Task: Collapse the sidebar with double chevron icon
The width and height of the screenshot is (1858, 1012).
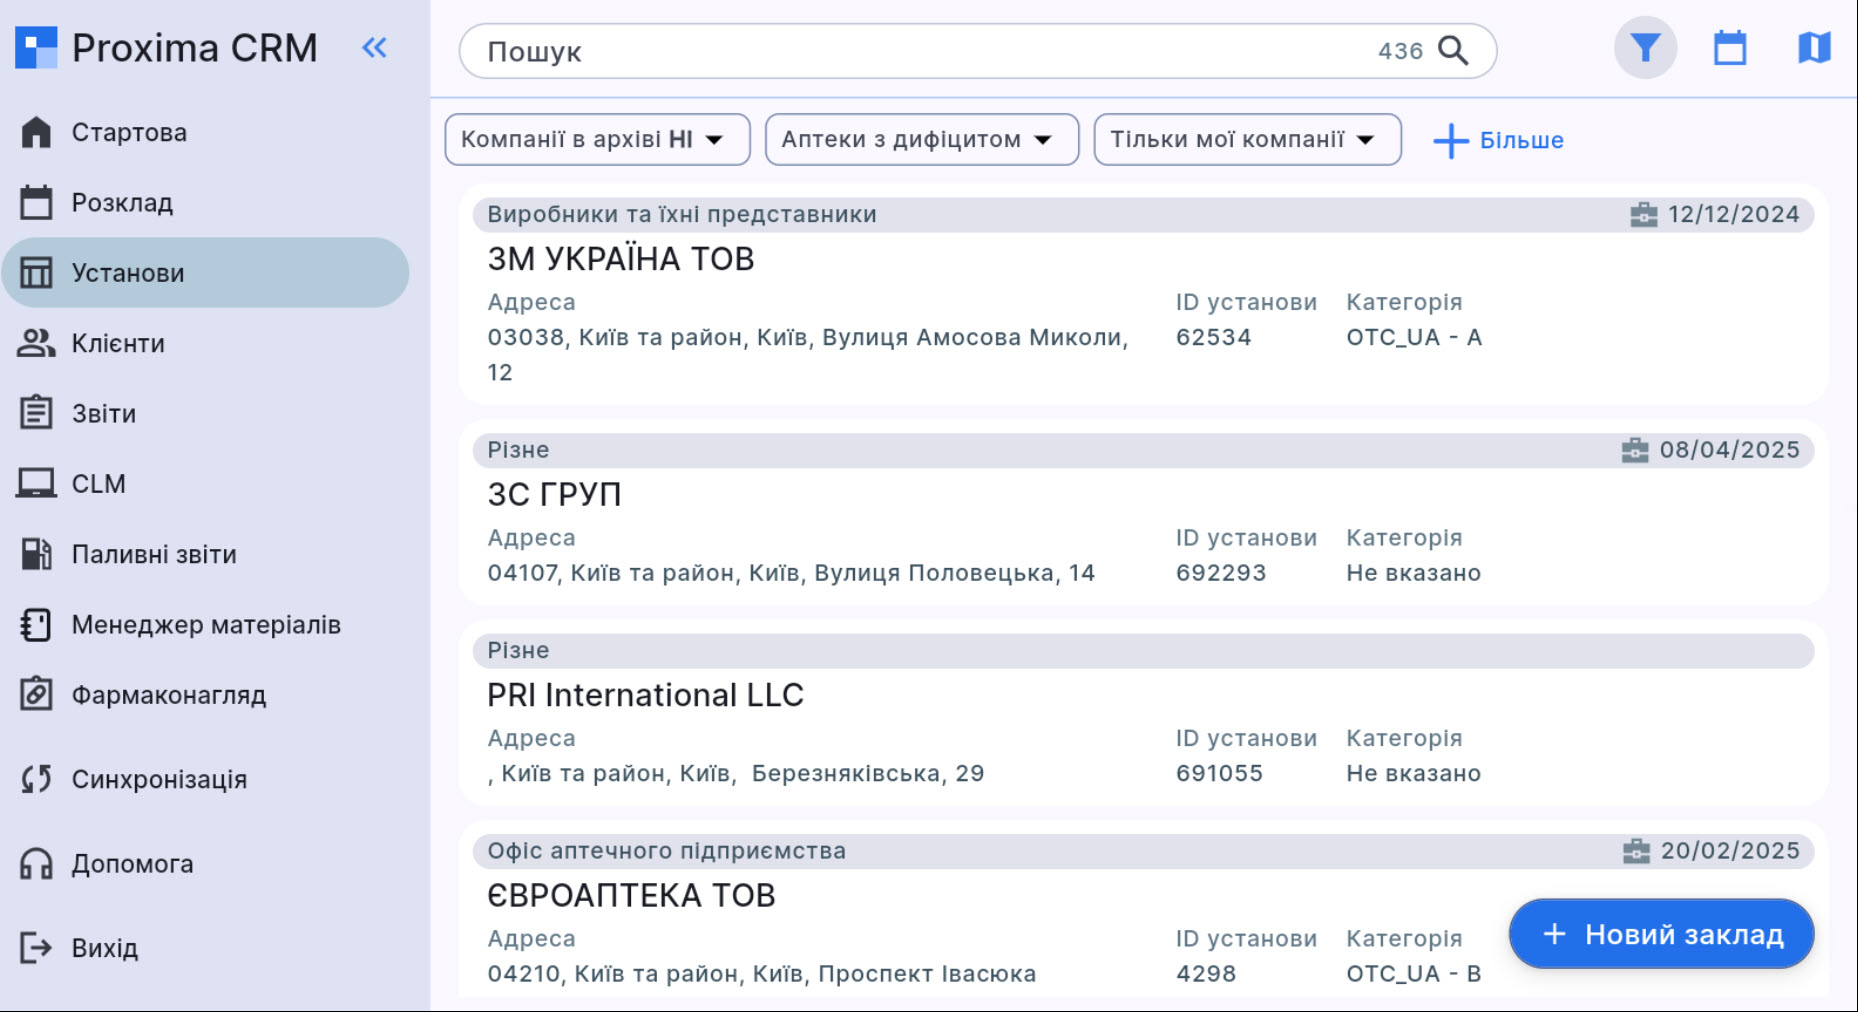Action: [x=374, y=47]
